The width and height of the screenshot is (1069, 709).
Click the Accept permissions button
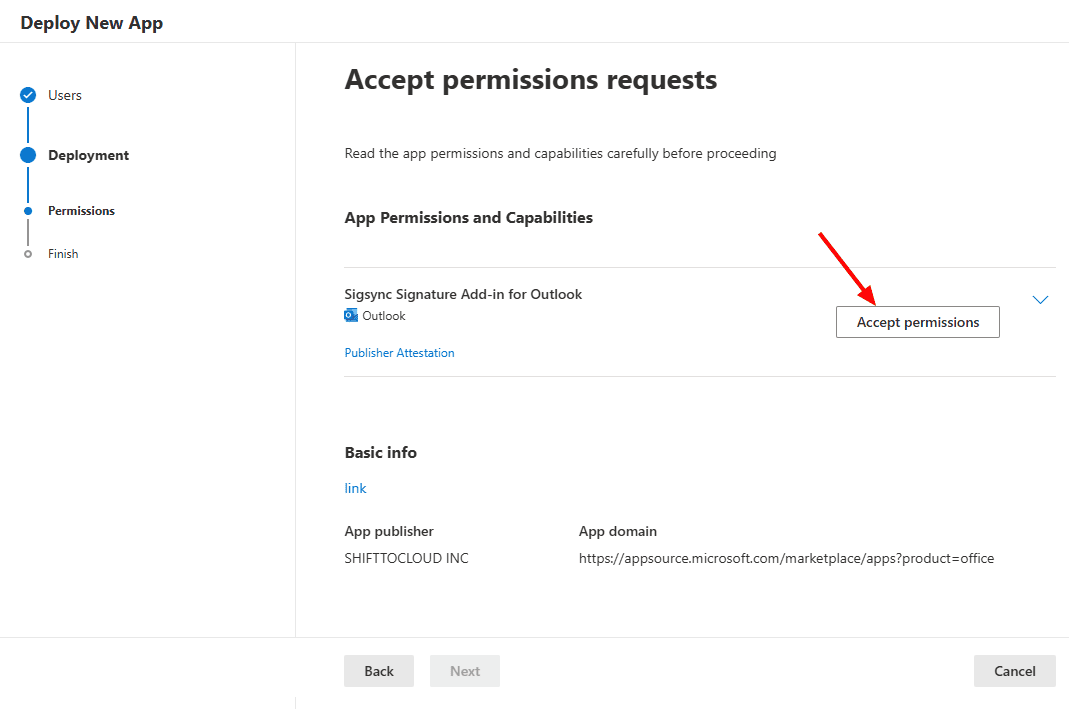tap(917, 321)
